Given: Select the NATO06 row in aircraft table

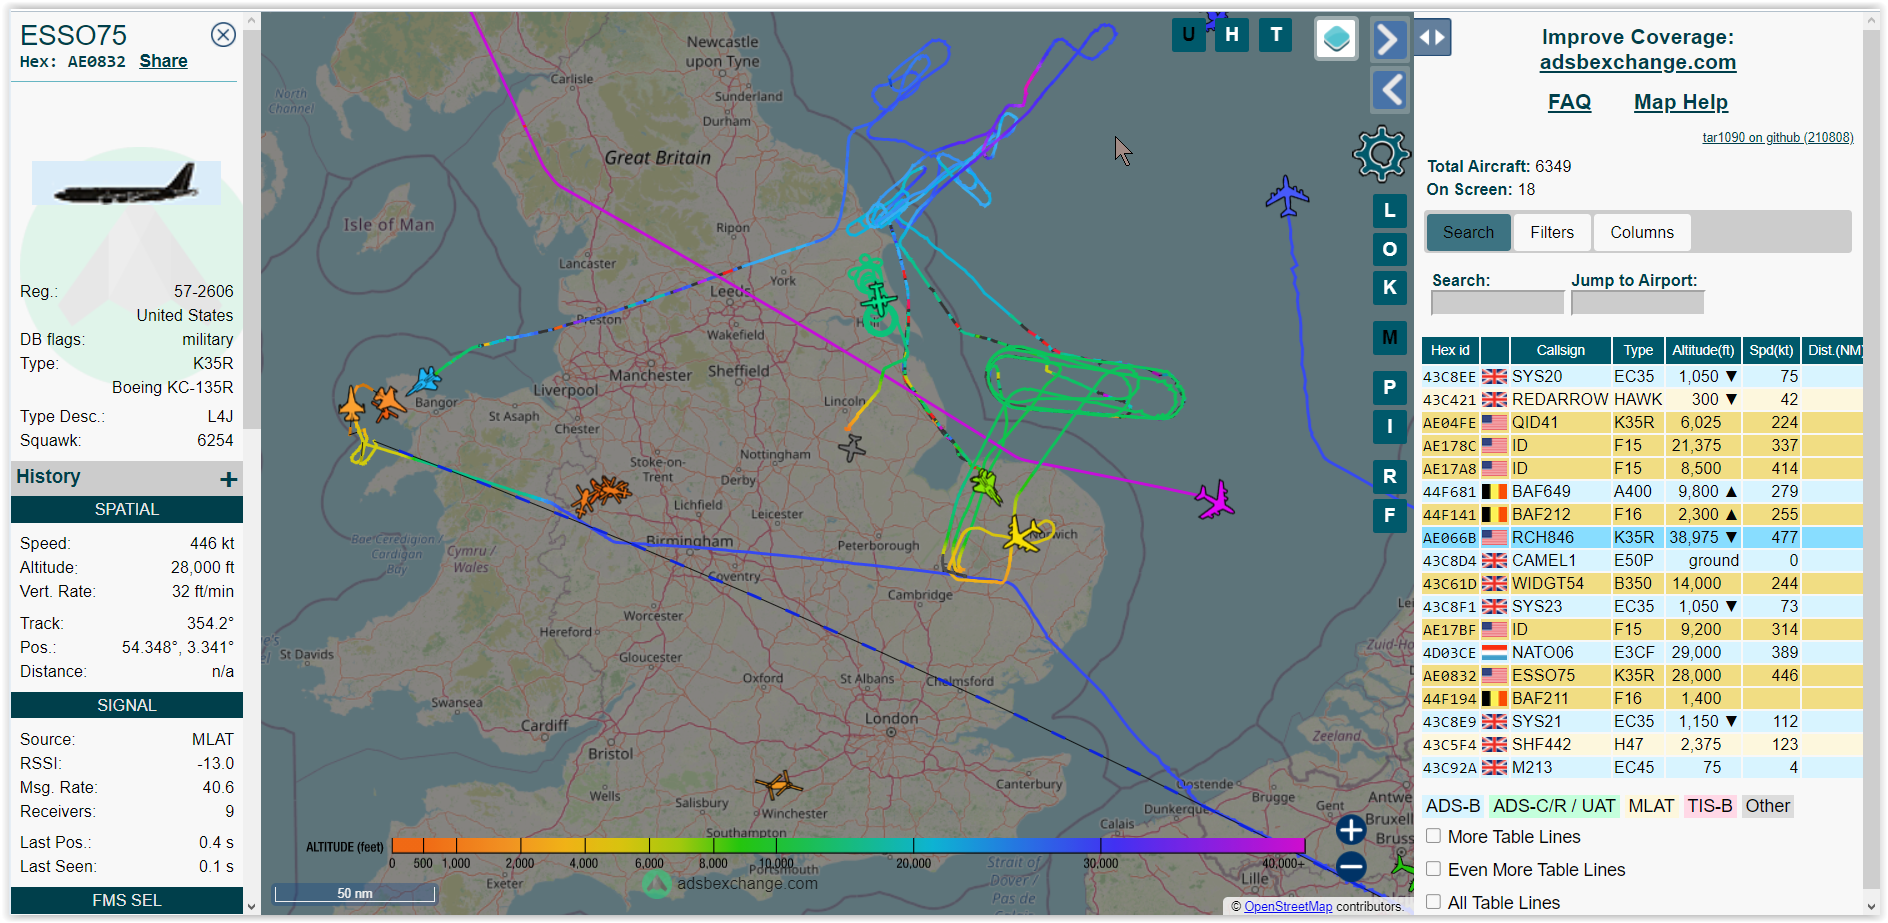Looking at the screenshot, I should pos(1642,653).
